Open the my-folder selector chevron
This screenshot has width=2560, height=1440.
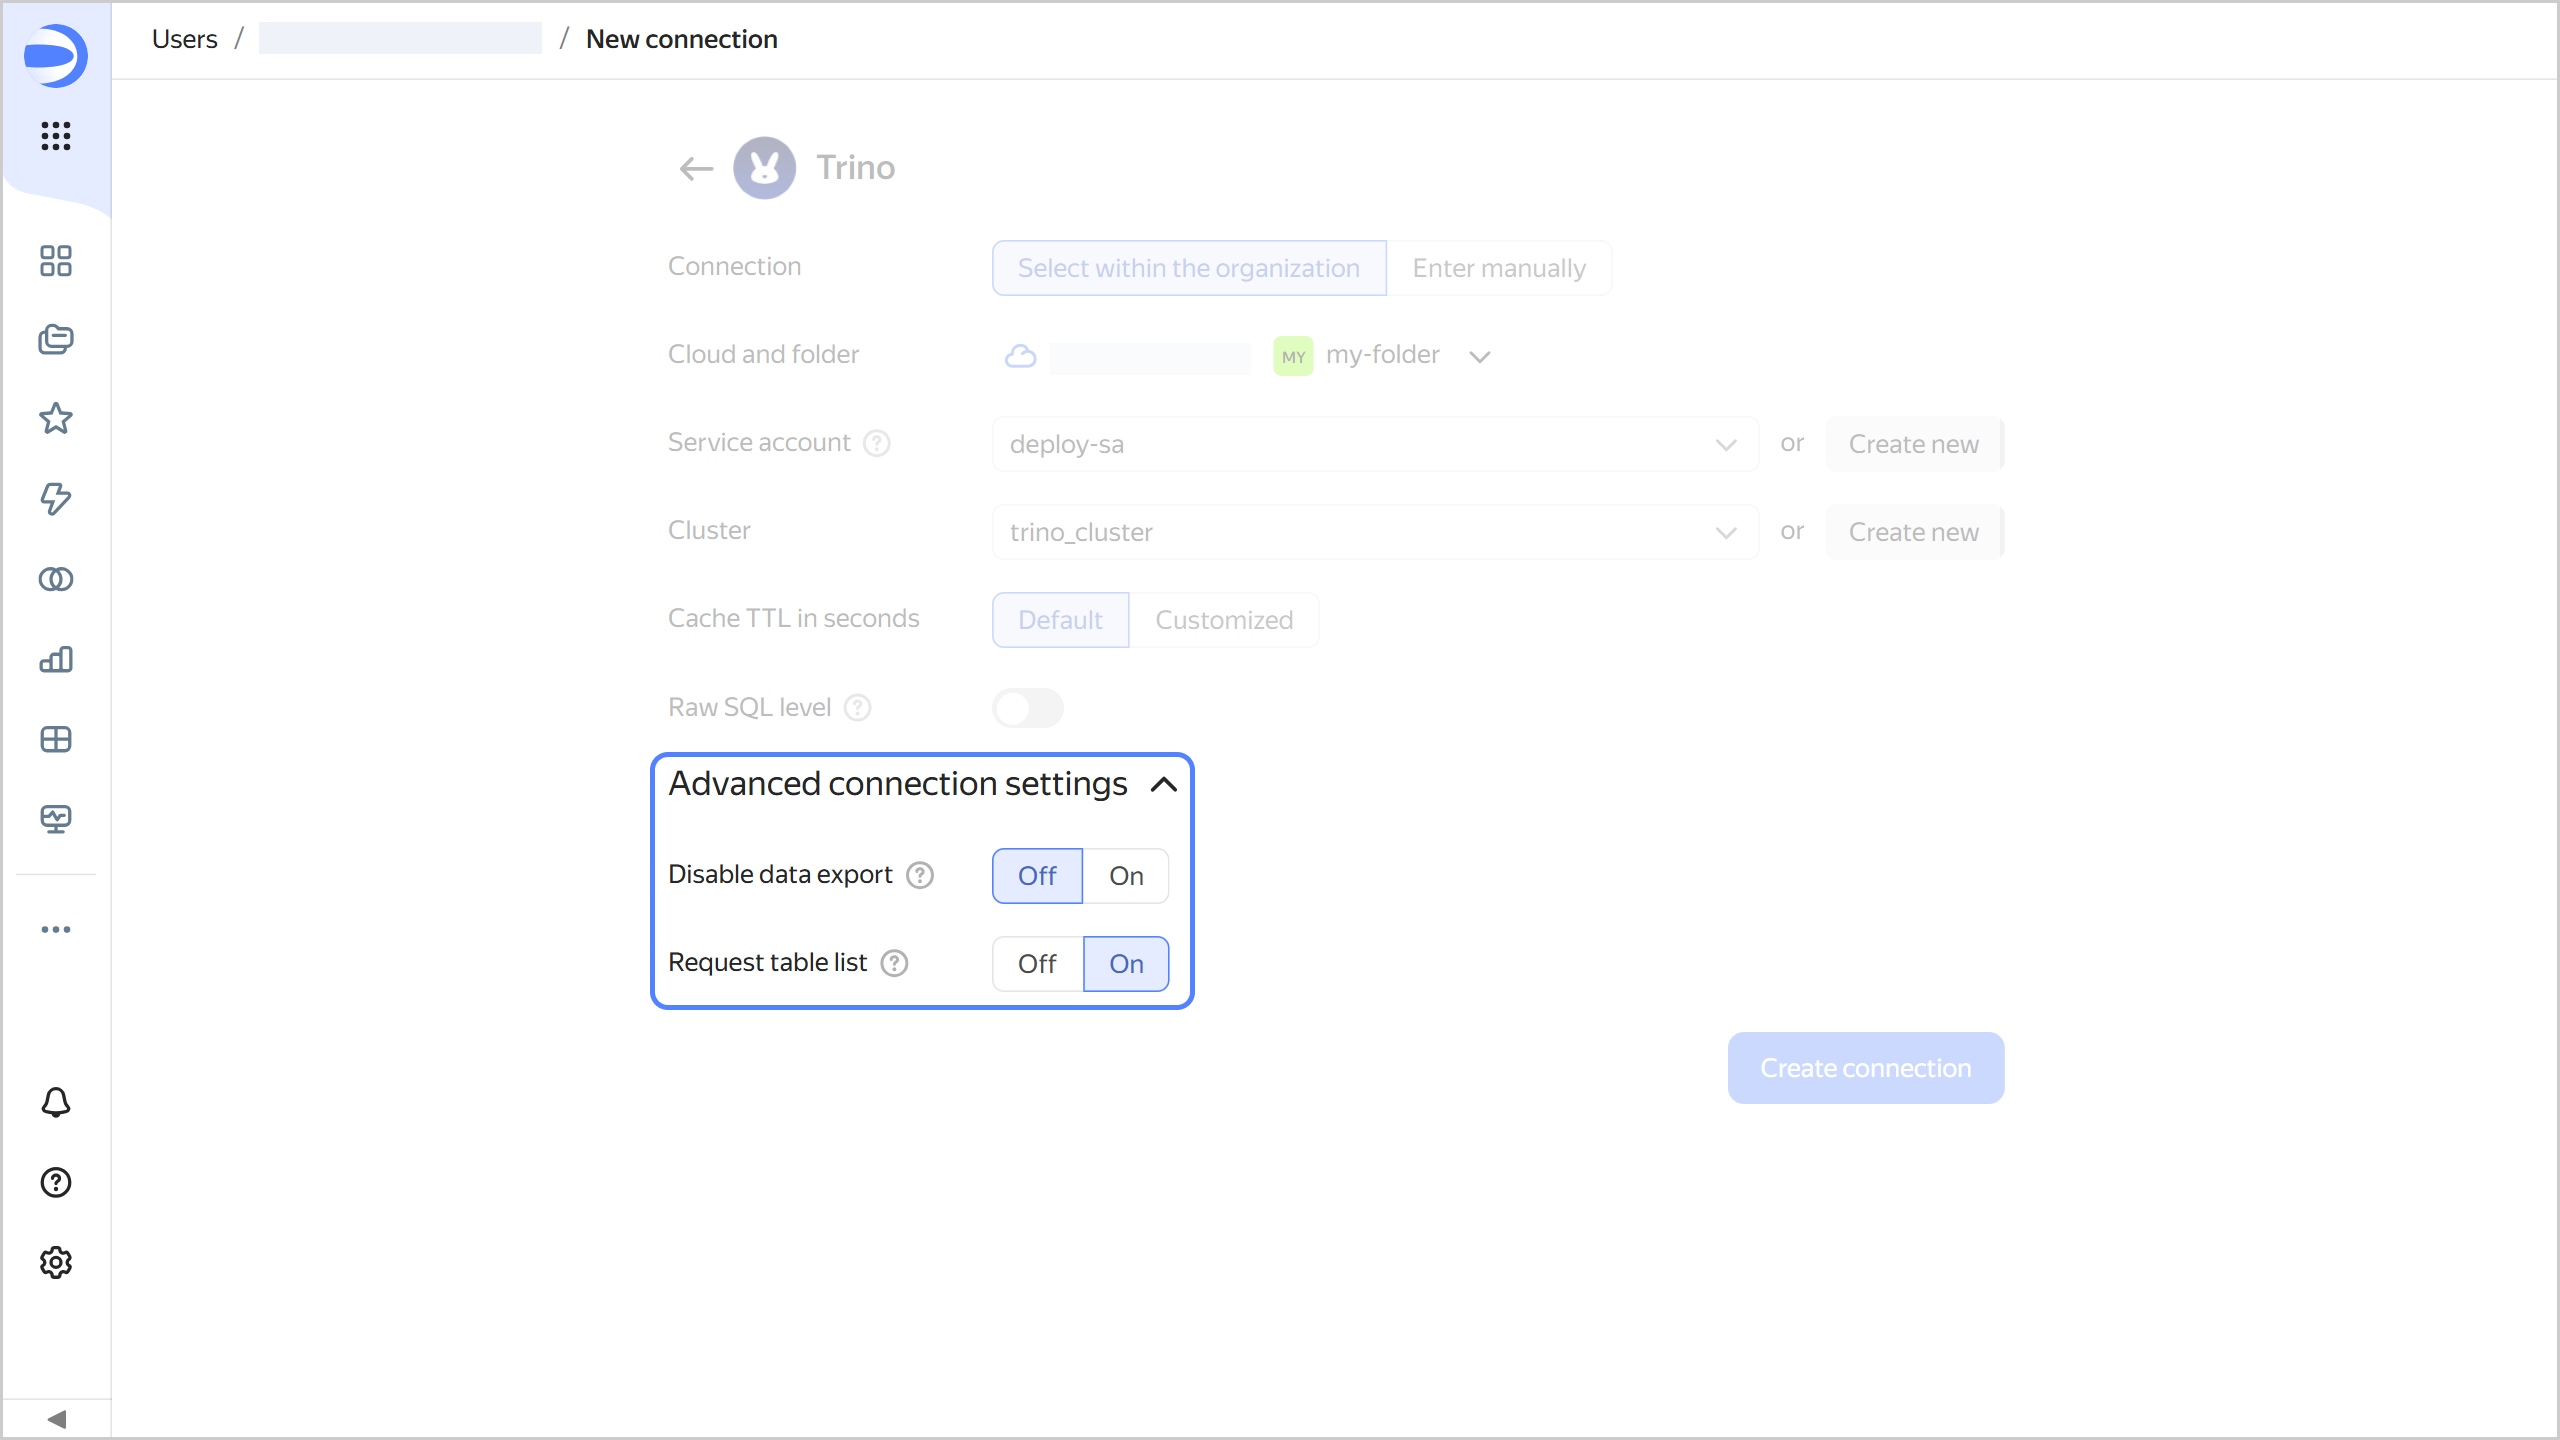click(1480, 357)
